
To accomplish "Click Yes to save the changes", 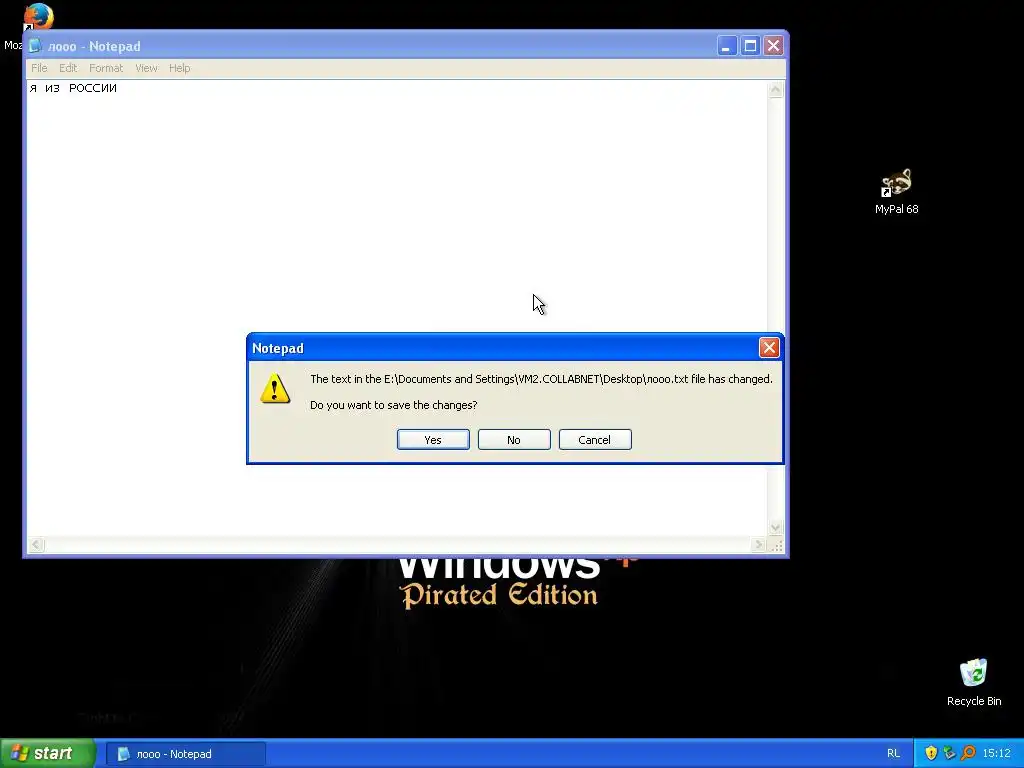I will pos(433,440).
